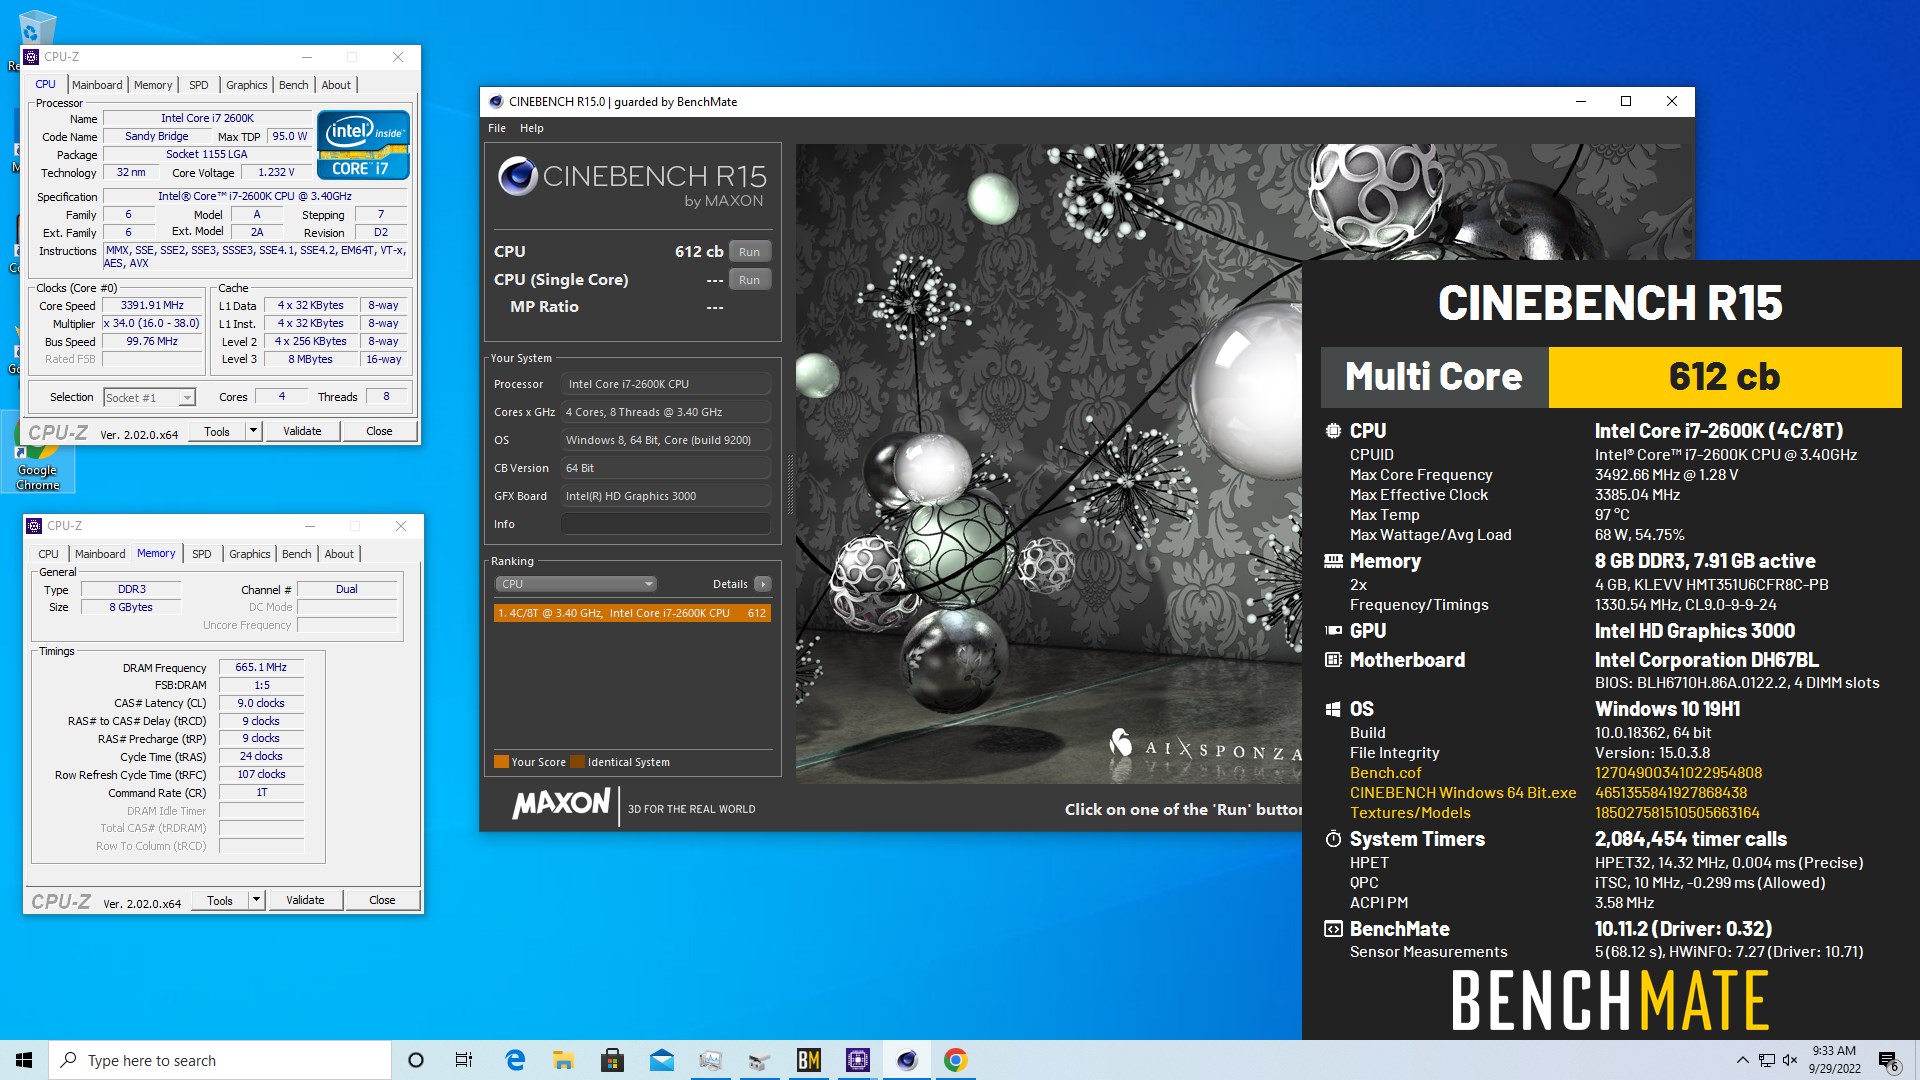Image resolution: width=1920 pixels, height=1080 pixels.
Task: Open Bench tab in CPU-Z Memory window
Action: [296, 554]
